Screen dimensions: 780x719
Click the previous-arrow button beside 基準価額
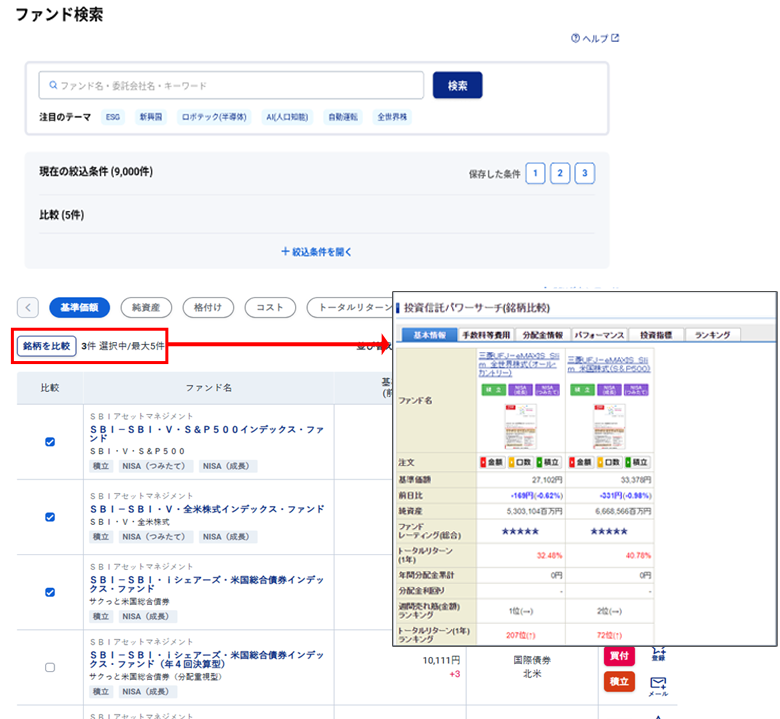(x=28, y=308)
